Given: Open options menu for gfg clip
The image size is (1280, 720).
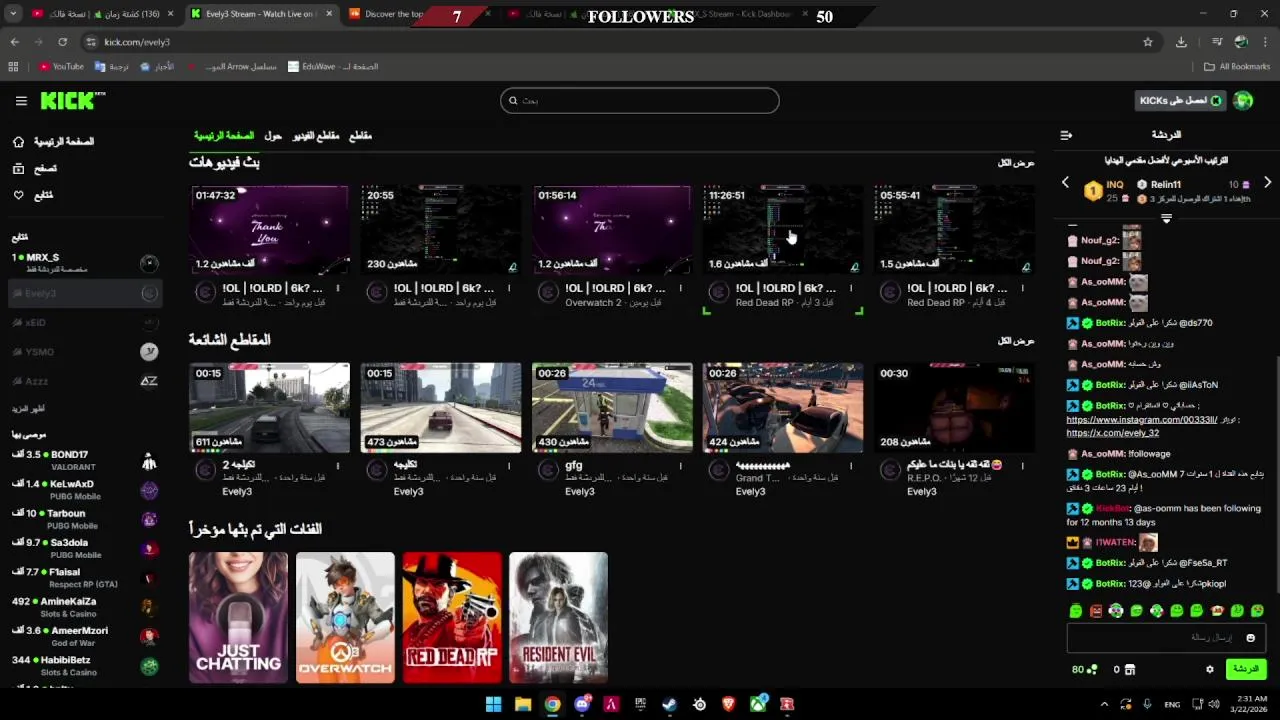Looking at the screenshot, I should [x=680, y=466].
